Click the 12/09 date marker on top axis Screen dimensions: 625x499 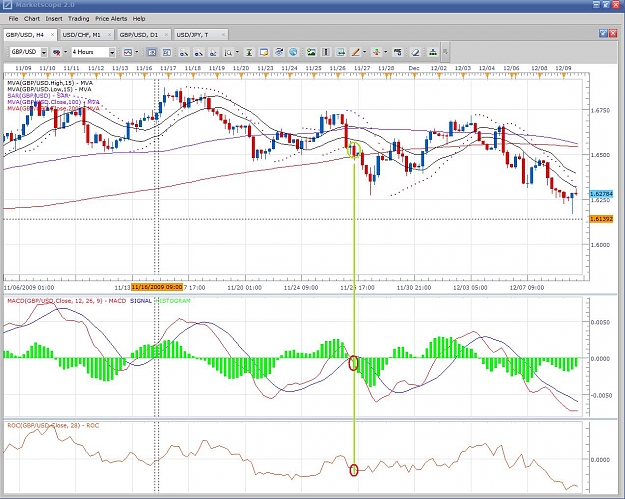pos(563,68)
